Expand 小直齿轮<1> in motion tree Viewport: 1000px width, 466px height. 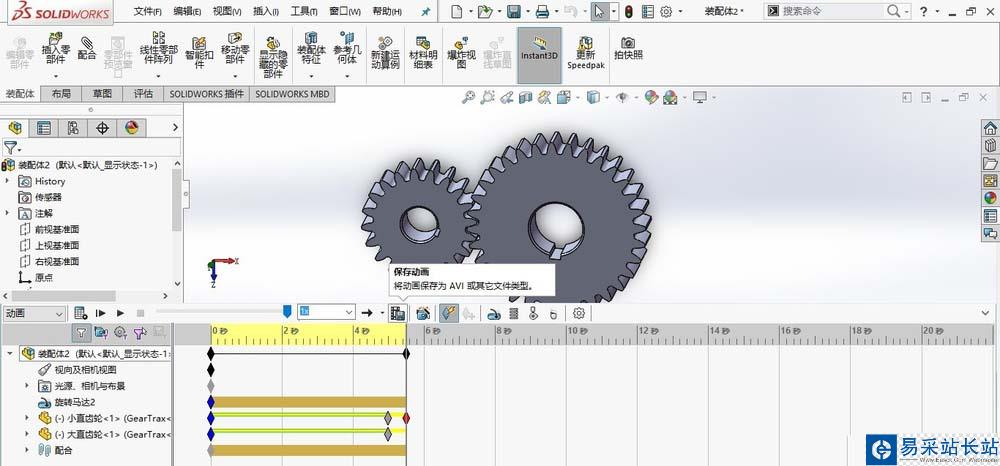(x=27, y=418)
